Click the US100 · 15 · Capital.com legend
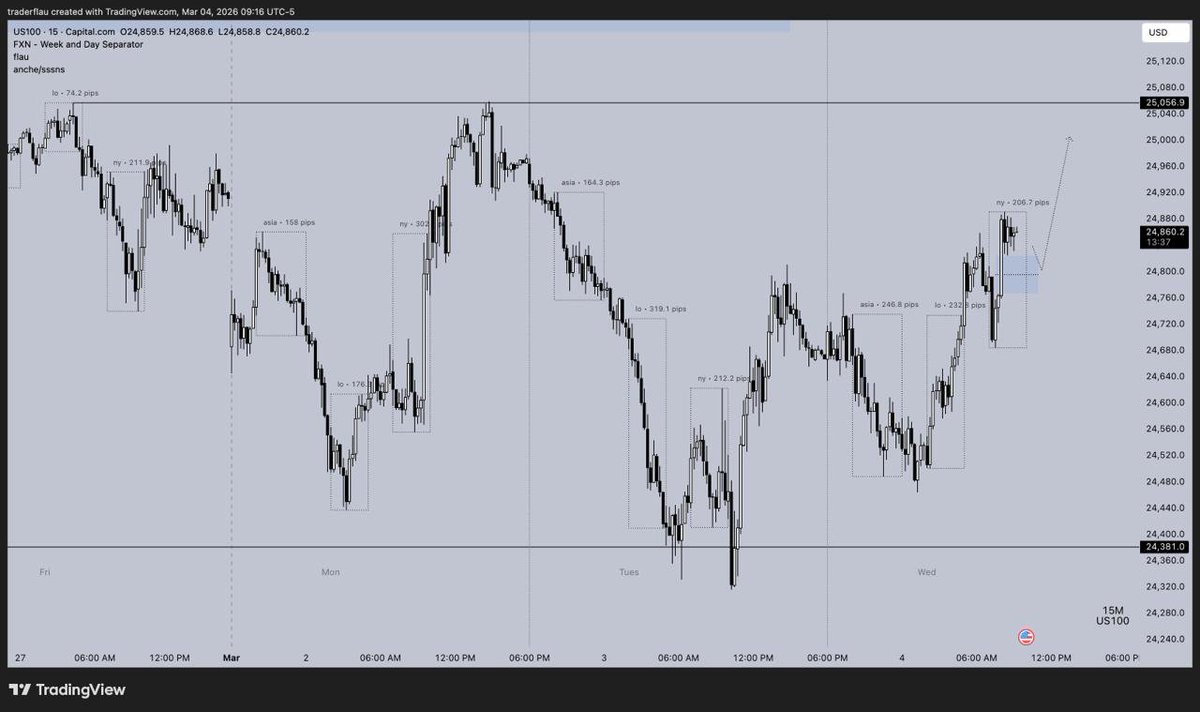1200x712 pixels. tap(64, 32)
